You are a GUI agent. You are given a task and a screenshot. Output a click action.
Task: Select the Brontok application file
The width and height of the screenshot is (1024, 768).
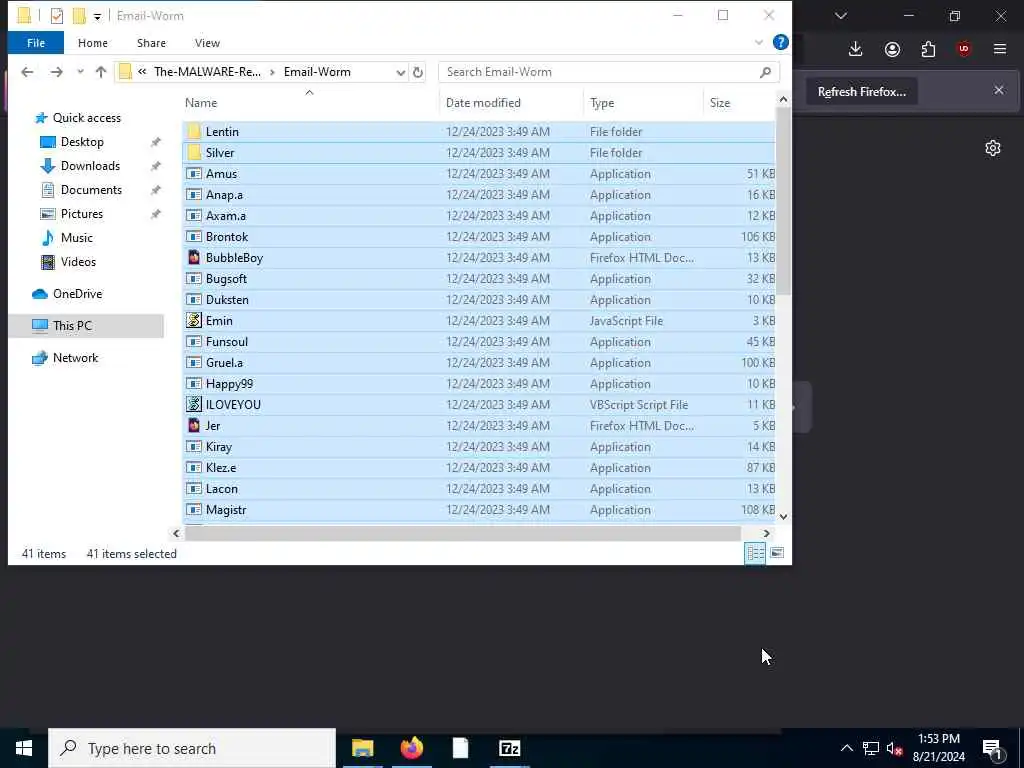click(479, 237)
